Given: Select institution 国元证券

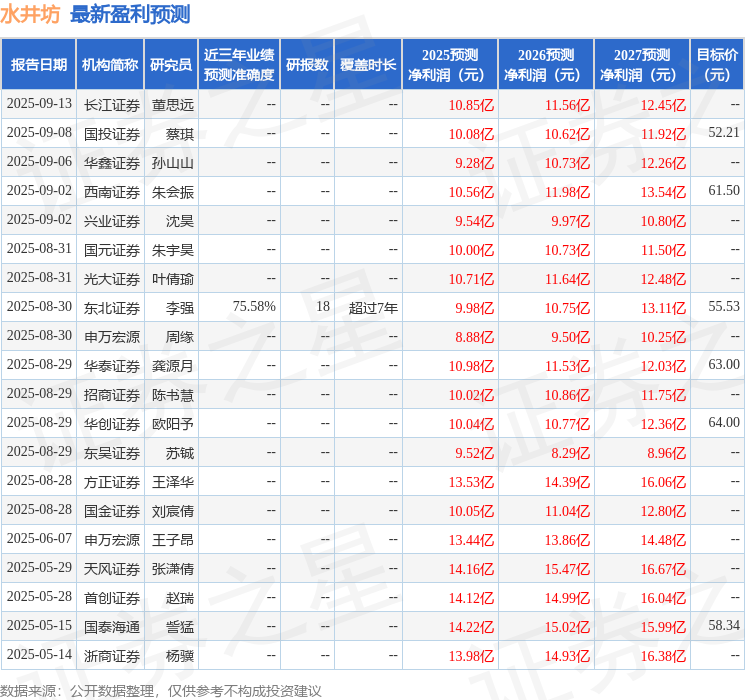Looking at the screenshot, I should tap(112, 250).
